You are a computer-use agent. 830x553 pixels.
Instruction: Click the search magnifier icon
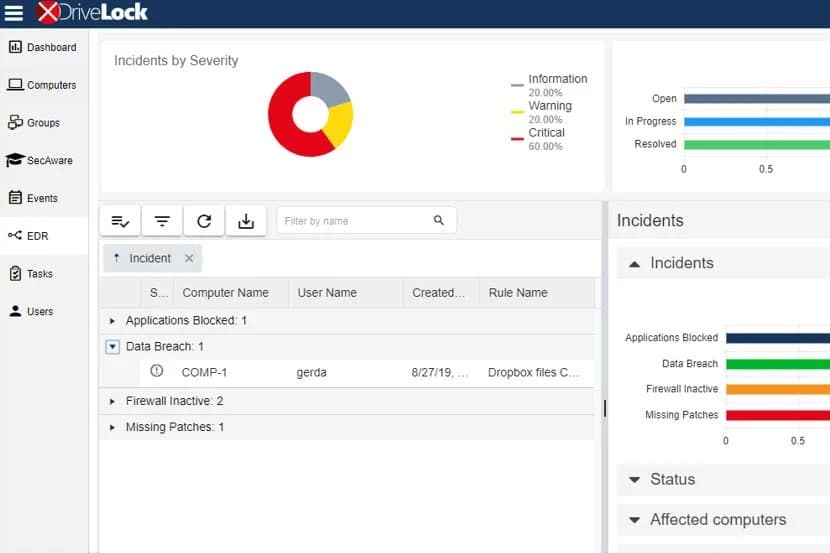[438, 220]
